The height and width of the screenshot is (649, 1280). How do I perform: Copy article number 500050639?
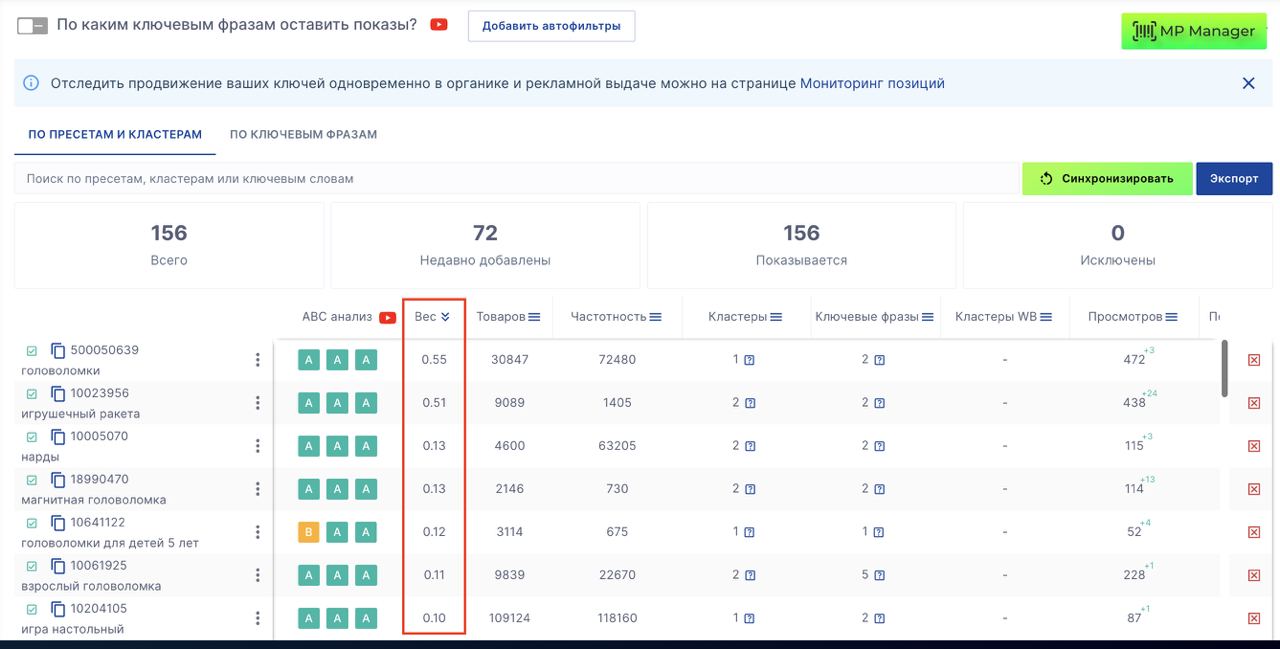click(x=58, y=351)
